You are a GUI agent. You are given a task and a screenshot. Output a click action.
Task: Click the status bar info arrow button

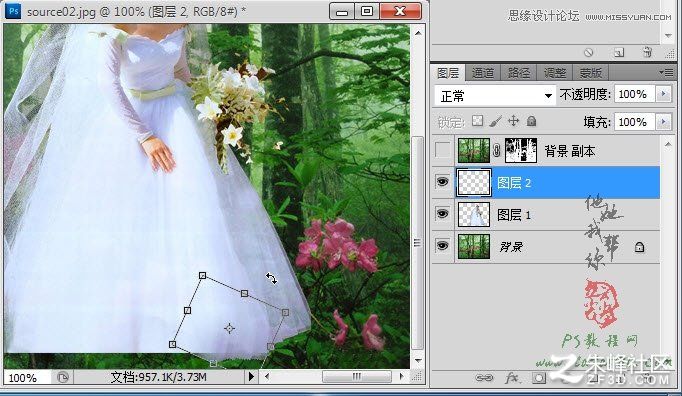[x=251, y=376]
